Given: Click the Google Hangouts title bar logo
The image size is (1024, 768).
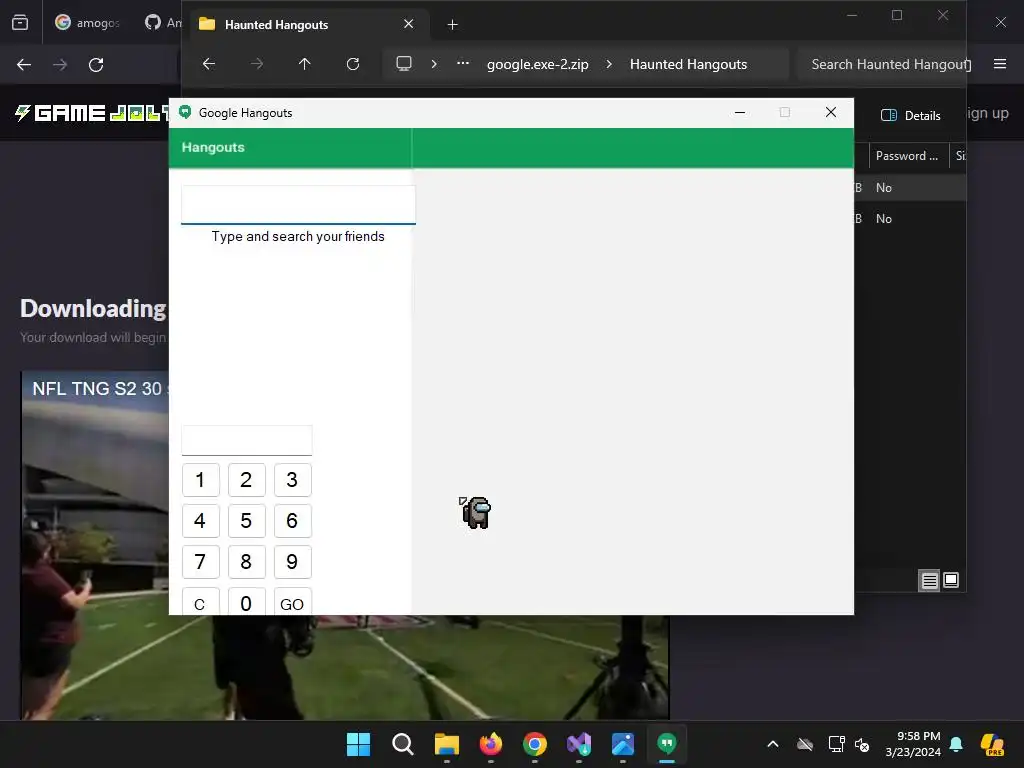Looking at the screenshot, I should click(185, 112).
